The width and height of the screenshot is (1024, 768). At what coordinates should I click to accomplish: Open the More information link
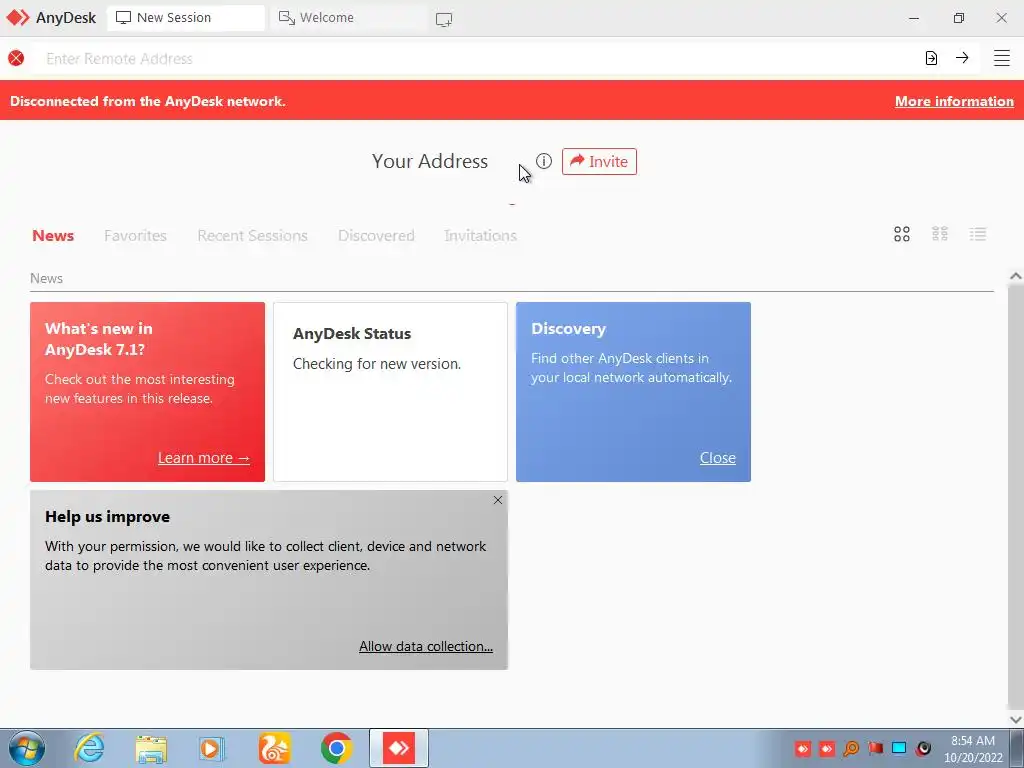pos(954,101)
